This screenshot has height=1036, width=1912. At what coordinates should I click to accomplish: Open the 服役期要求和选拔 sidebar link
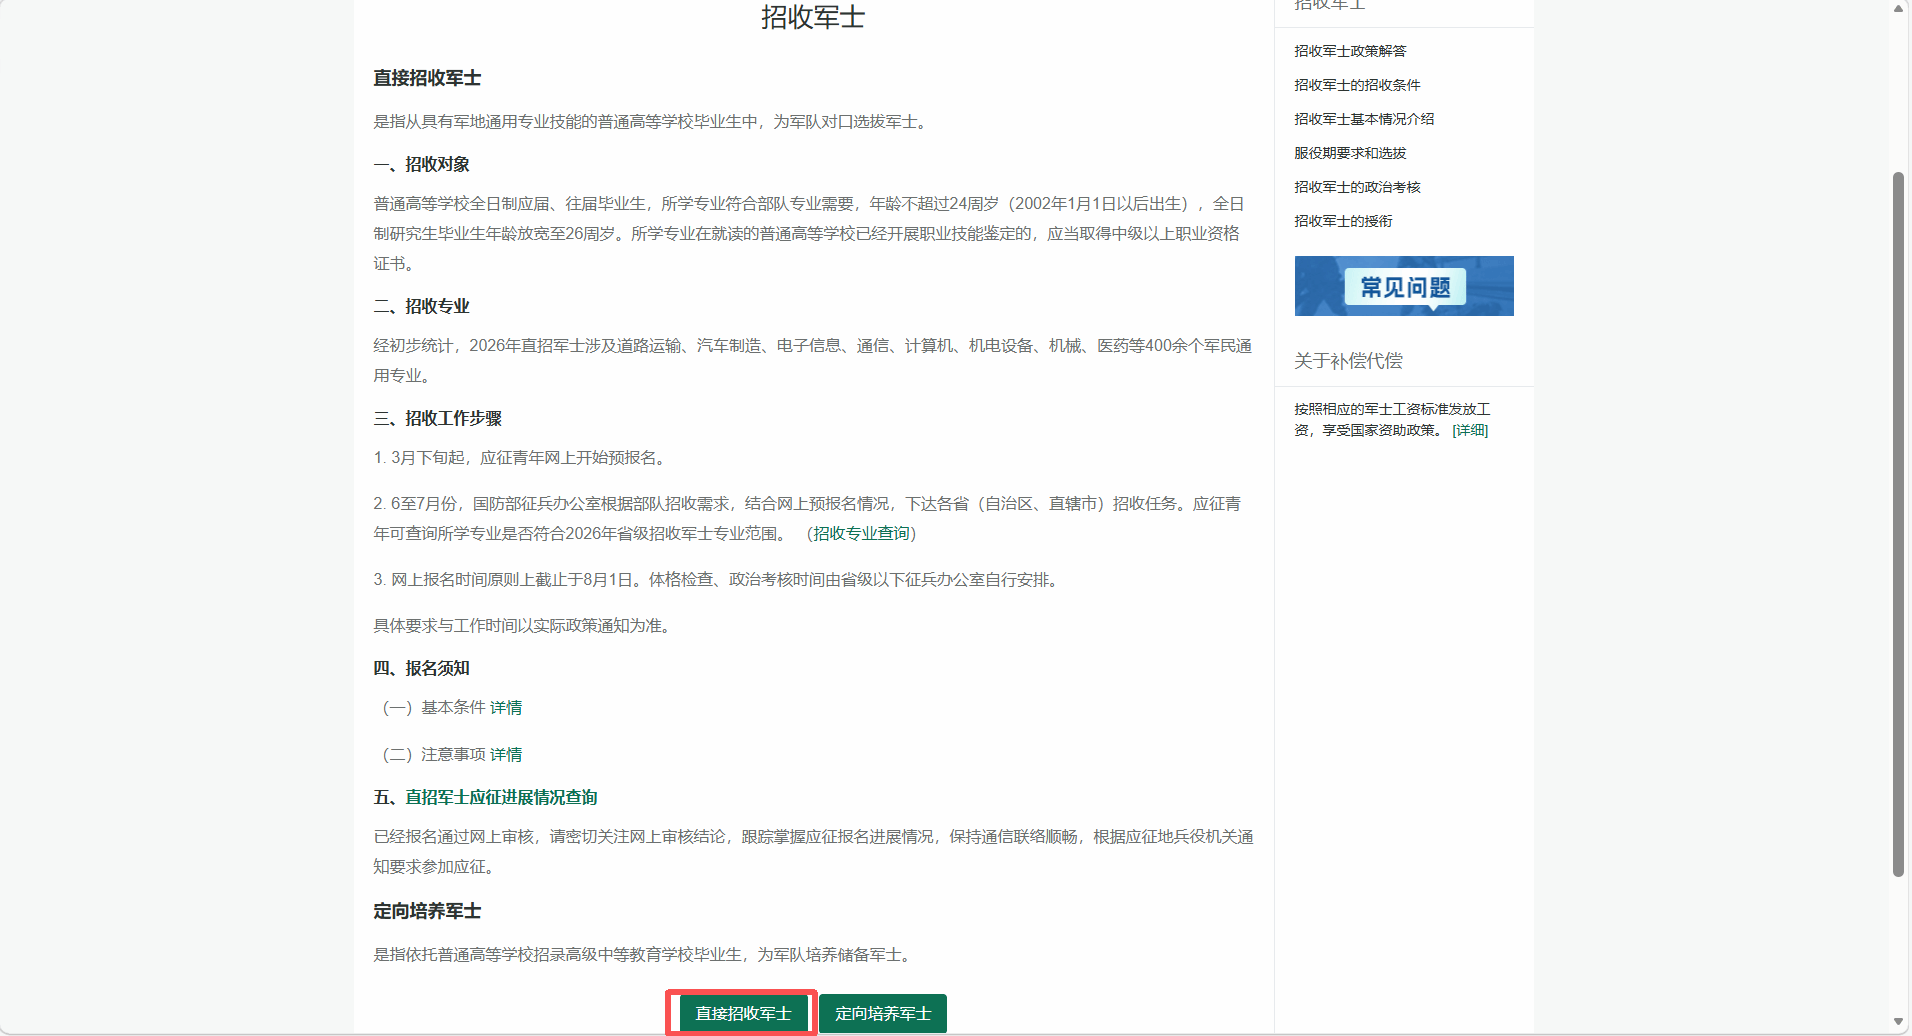tap(1350, 153)
